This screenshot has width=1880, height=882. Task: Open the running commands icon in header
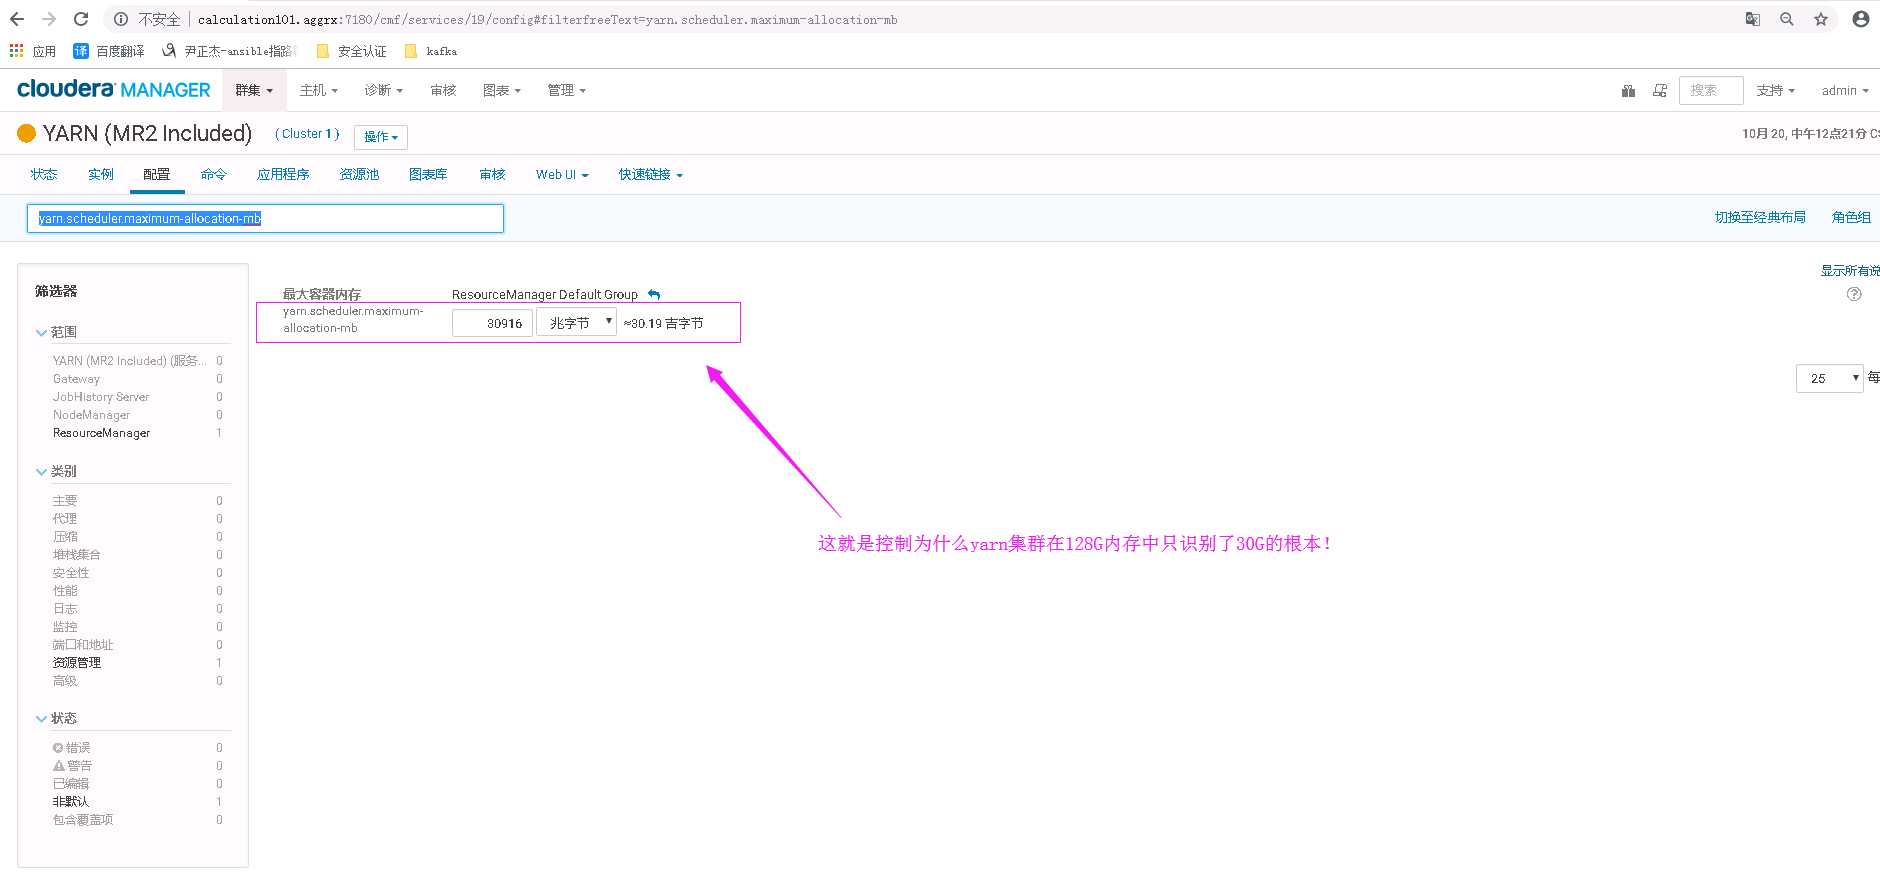pyautogui.click(x=1660, y=90)
